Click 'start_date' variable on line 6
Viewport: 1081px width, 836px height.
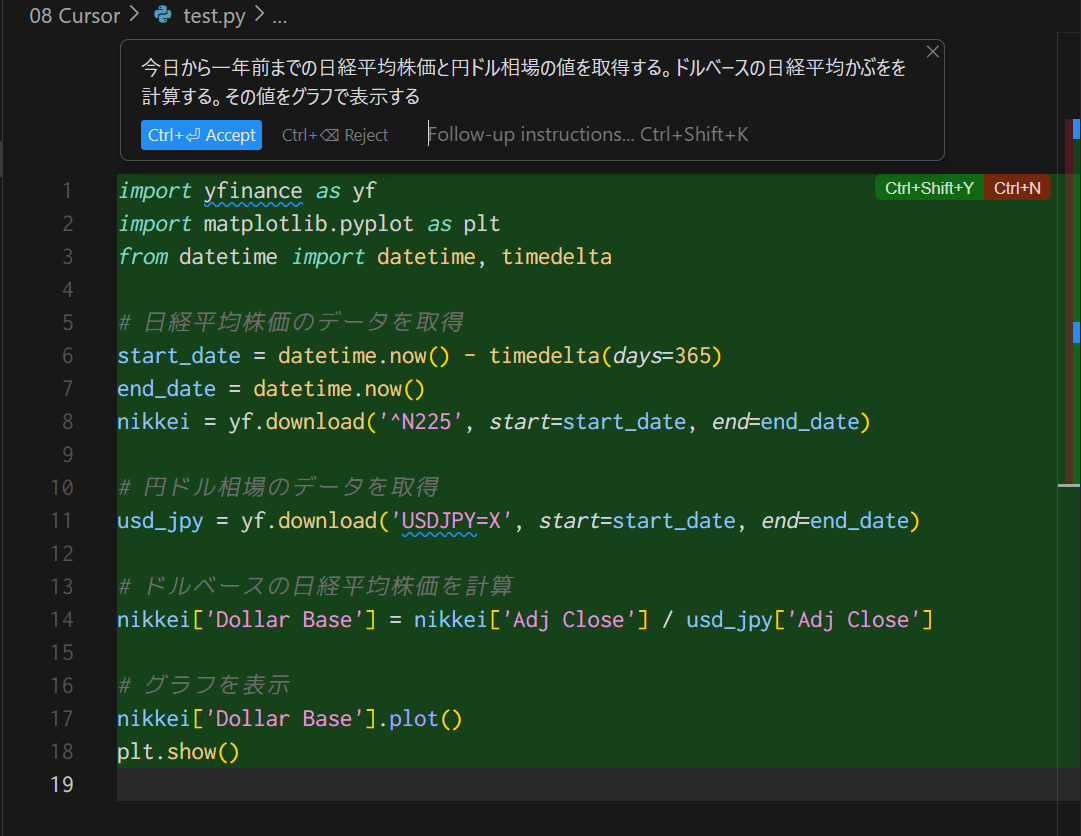tap(179, 356)
